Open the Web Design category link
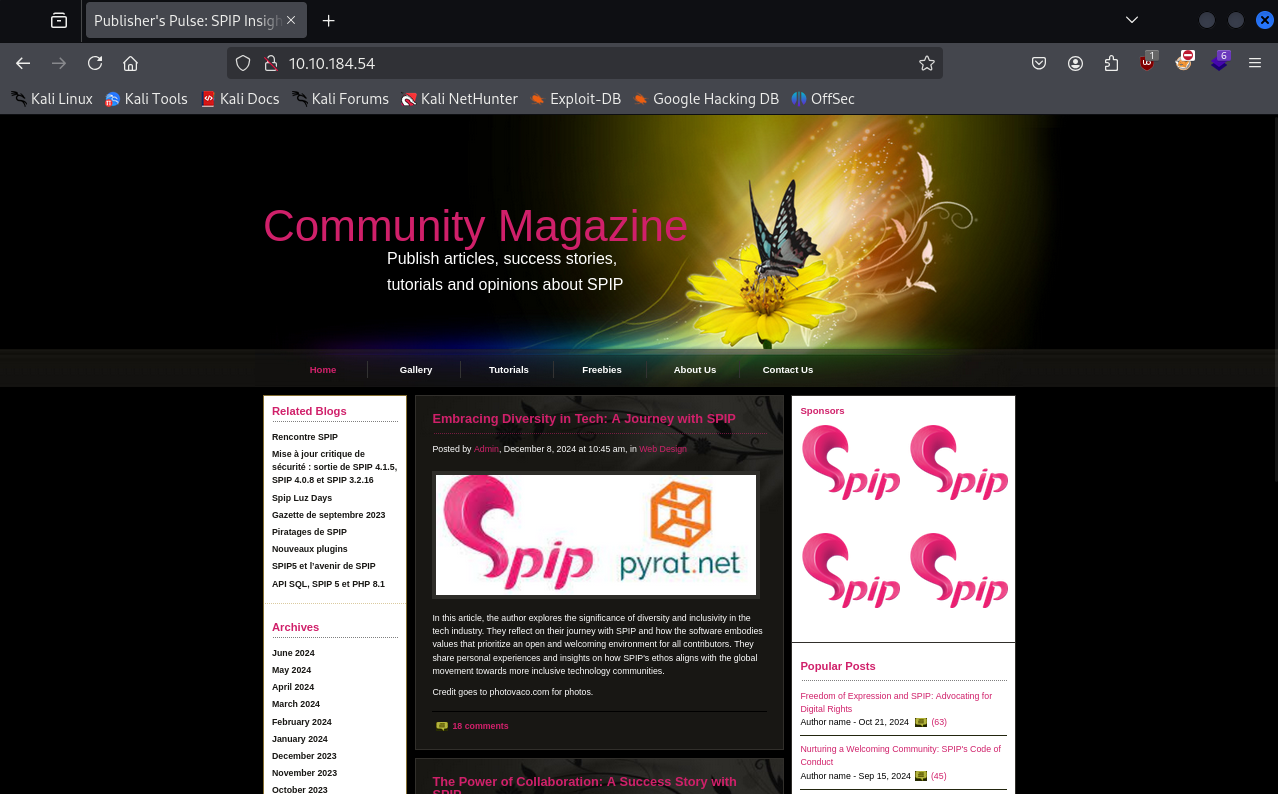This screenshot has height=794, width=1278. (663, 449)
